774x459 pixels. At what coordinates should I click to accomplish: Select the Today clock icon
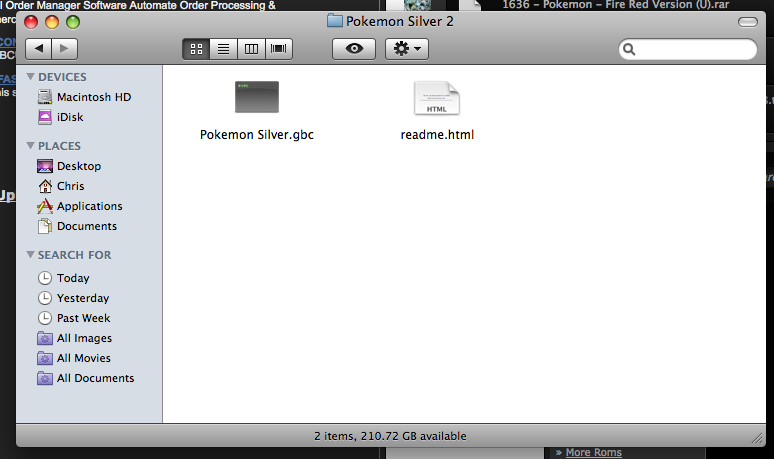[x=45, y=278]
